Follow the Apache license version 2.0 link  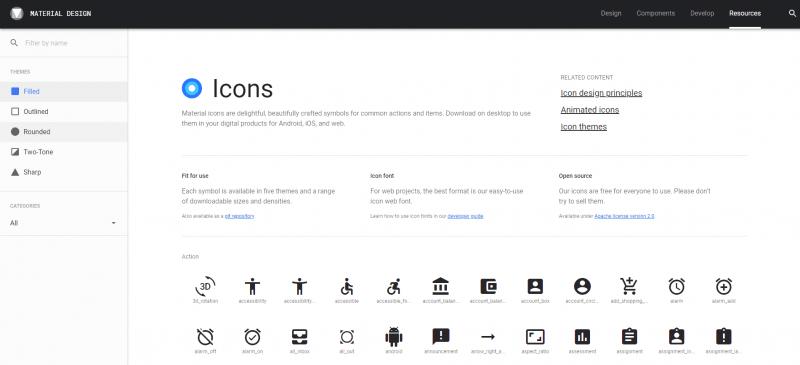pyautogui.click(x=624, y=216)
